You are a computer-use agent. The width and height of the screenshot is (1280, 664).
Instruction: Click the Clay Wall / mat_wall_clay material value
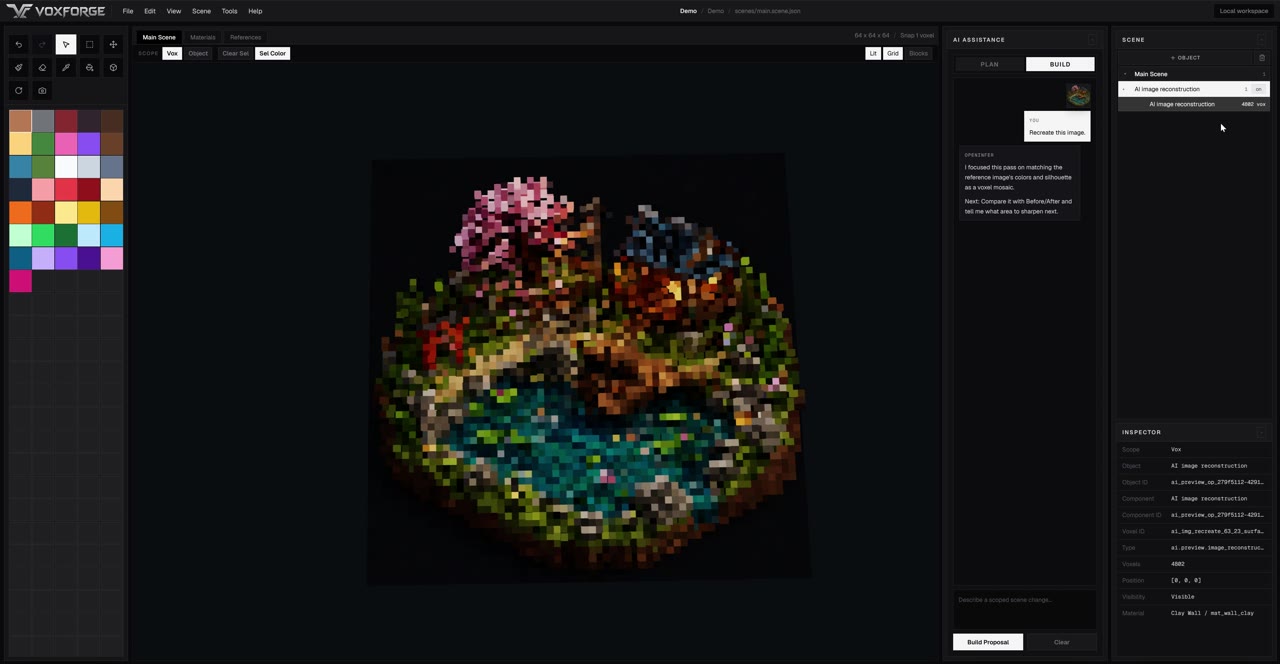[x=1212, y=613]
